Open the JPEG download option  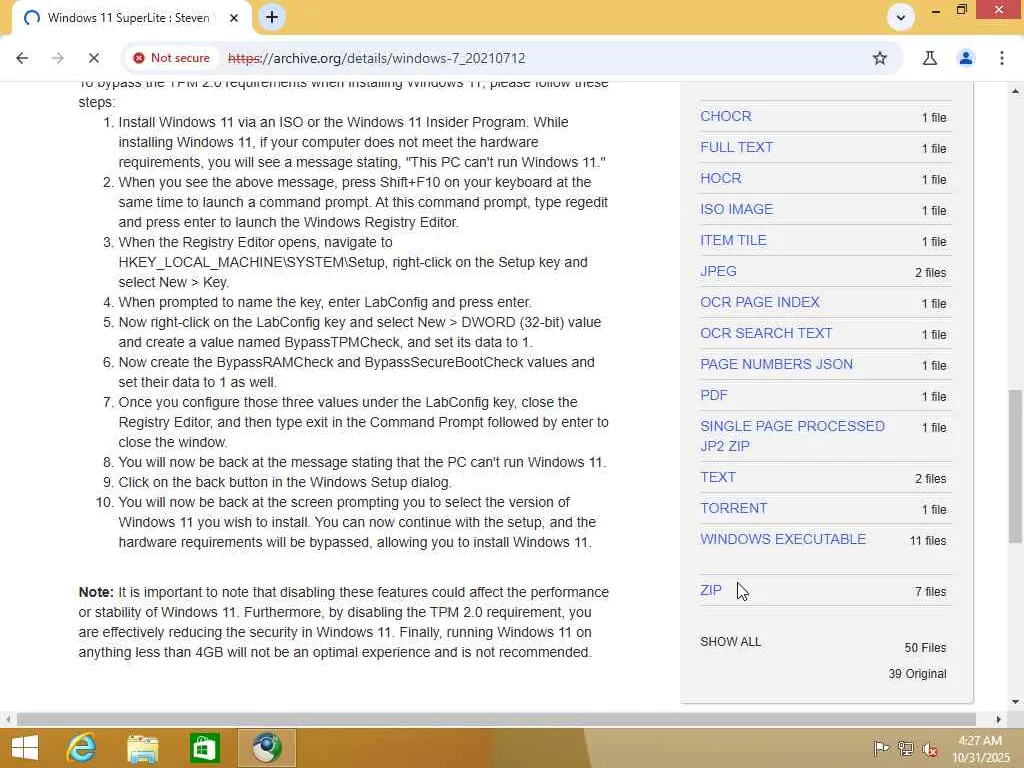(718, 271)
